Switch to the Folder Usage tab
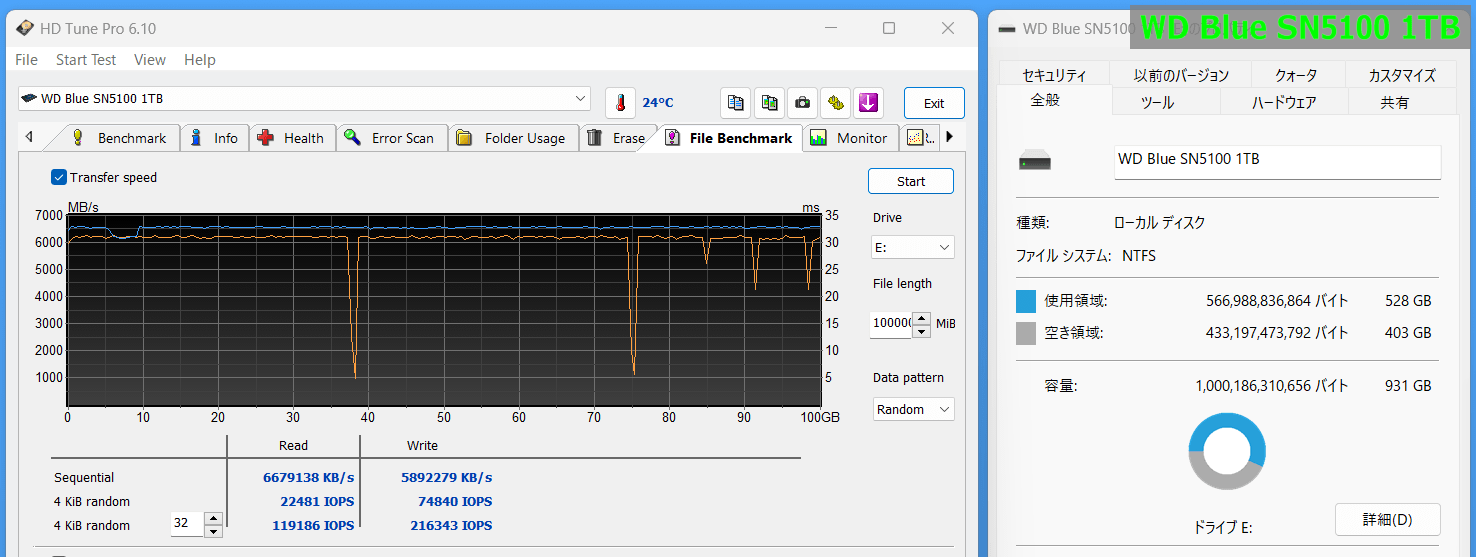 (513, 138)
